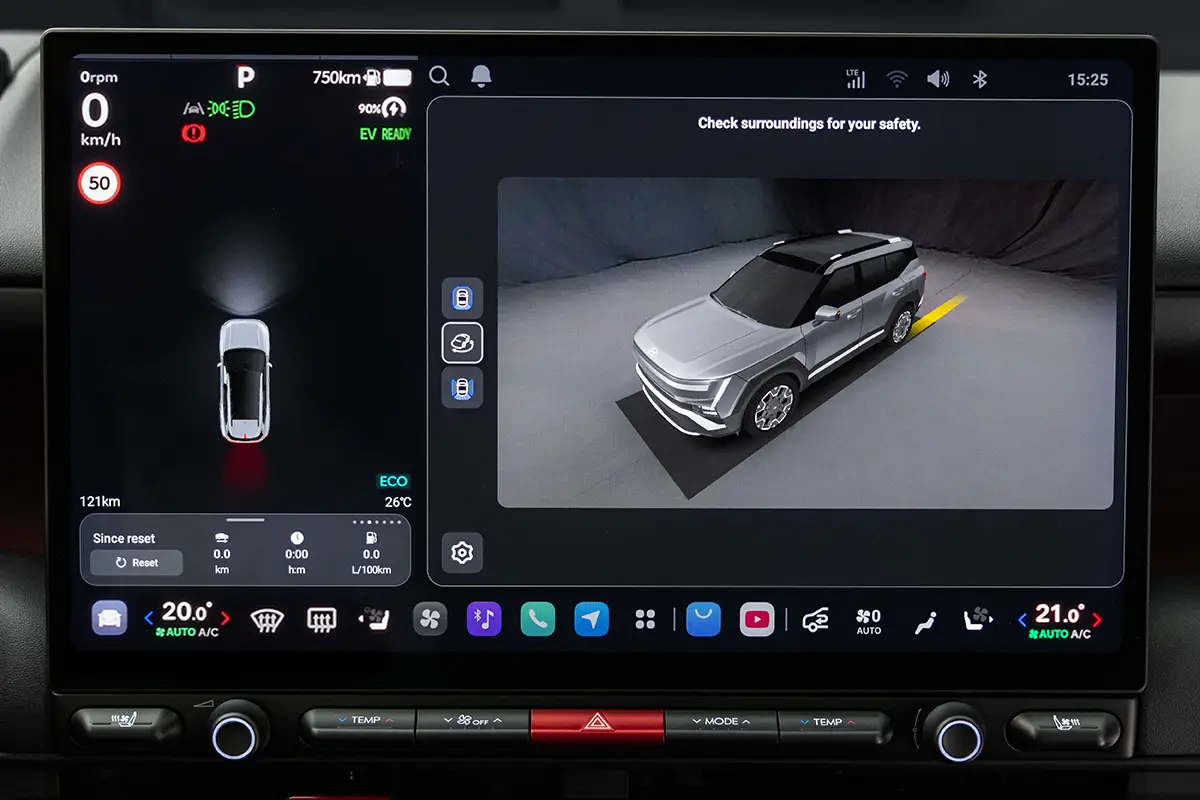Open search with the magnifier icon
Image resolution: width=1200 pixels, height=800 pixels.
[x=439, y=76]
